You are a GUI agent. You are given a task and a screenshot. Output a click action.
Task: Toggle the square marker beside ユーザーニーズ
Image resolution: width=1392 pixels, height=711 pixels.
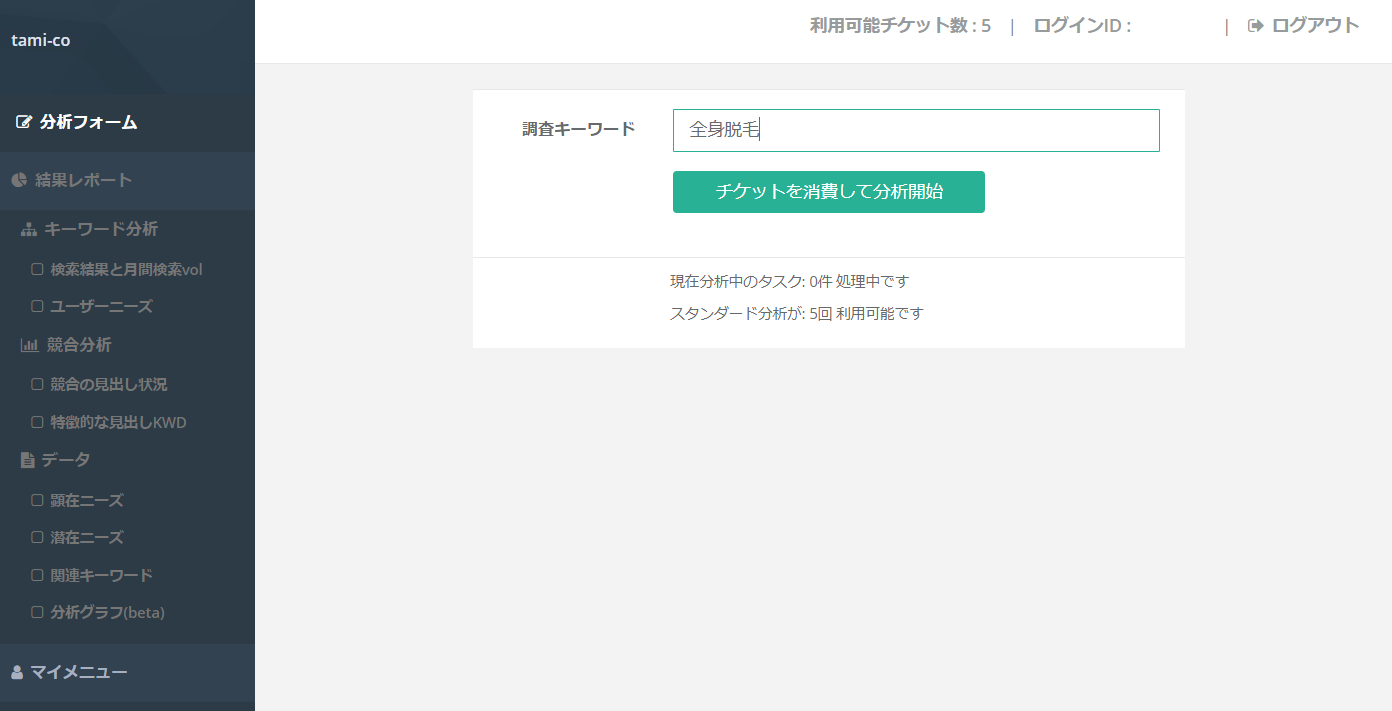click(37, 306)
